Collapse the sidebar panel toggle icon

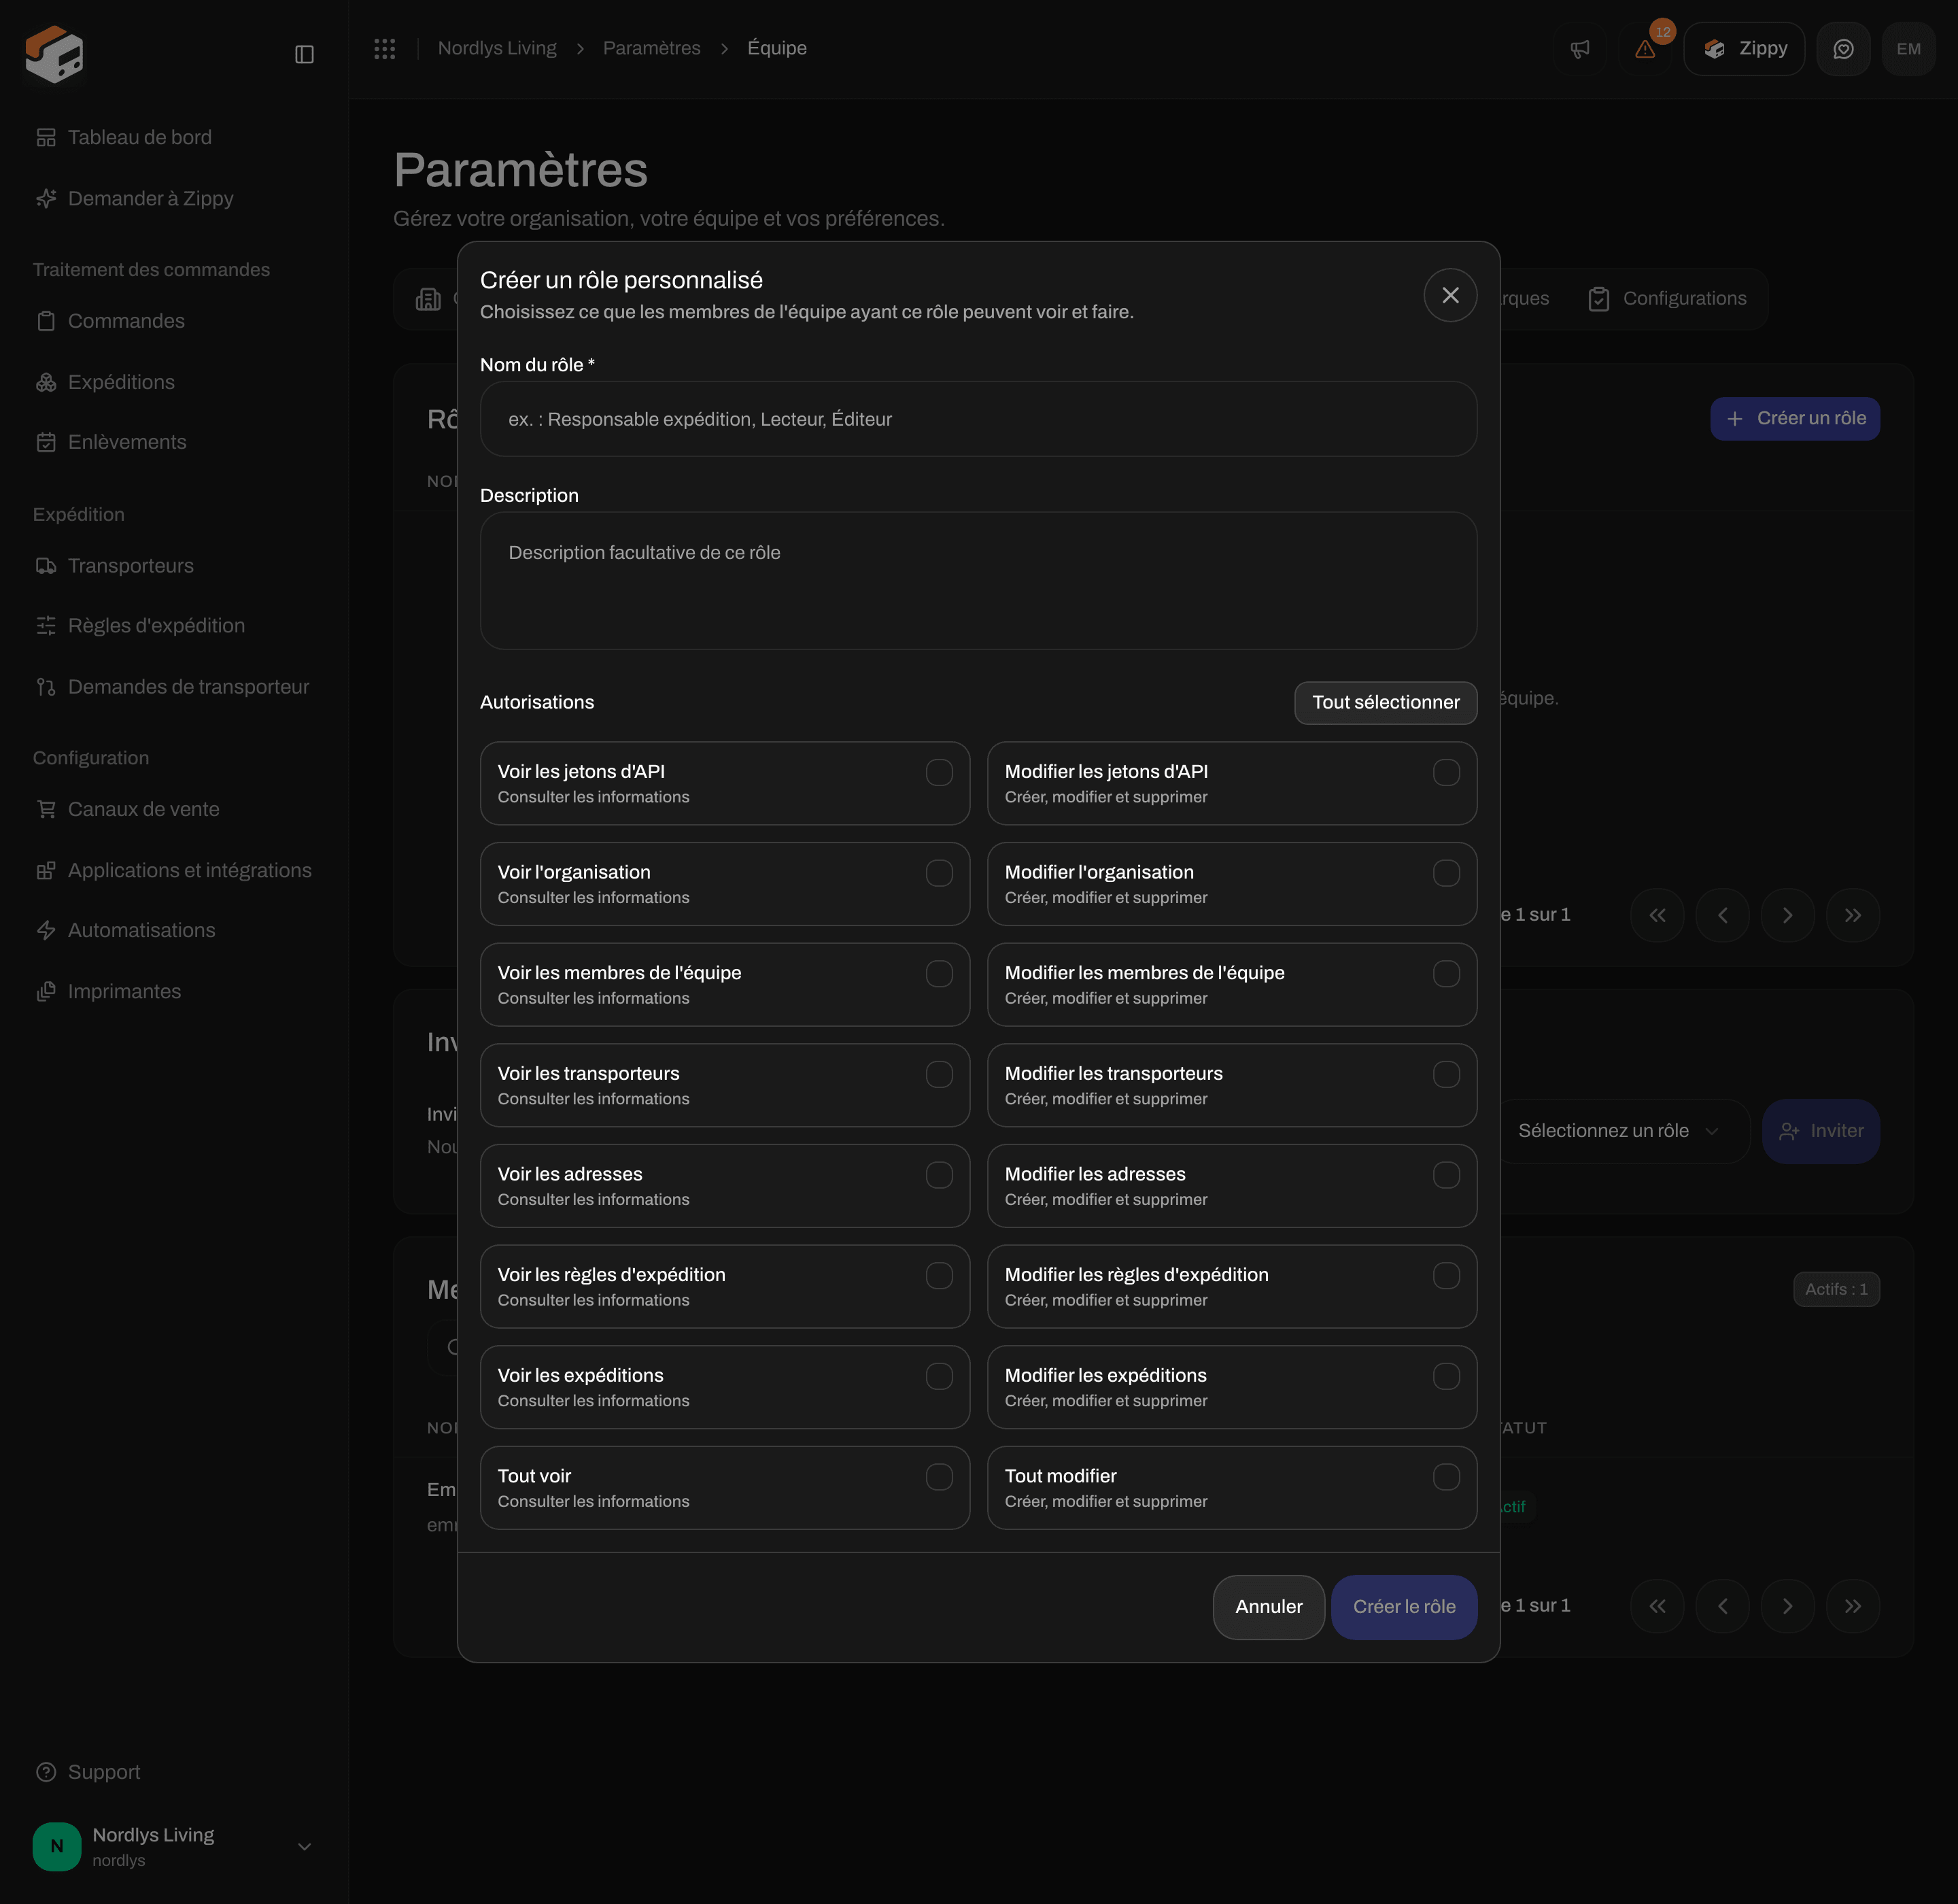click(305, 54)
